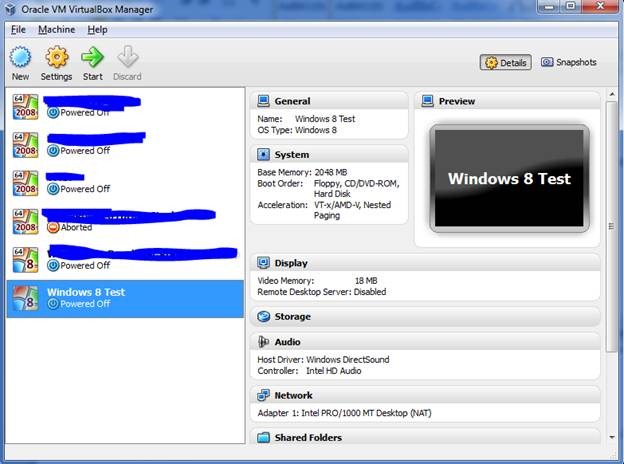
Task: Switch to Details view button
Action: coord(505,62)
